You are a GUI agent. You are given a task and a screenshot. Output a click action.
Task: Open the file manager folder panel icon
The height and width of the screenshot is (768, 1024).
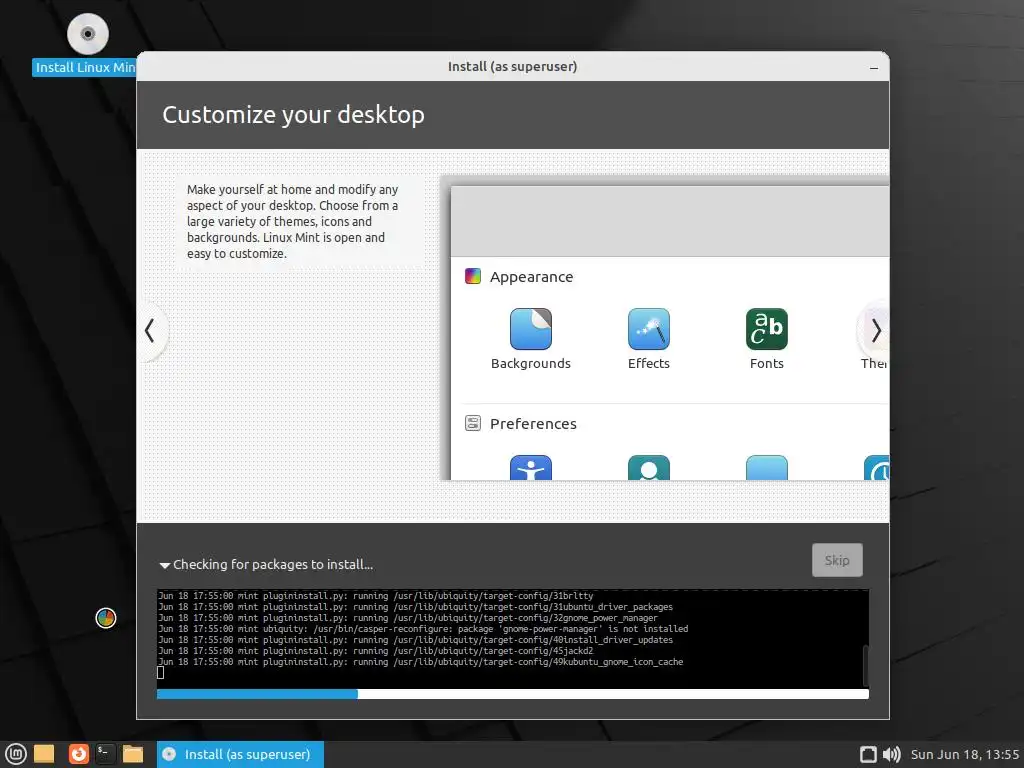click(133, 754)
